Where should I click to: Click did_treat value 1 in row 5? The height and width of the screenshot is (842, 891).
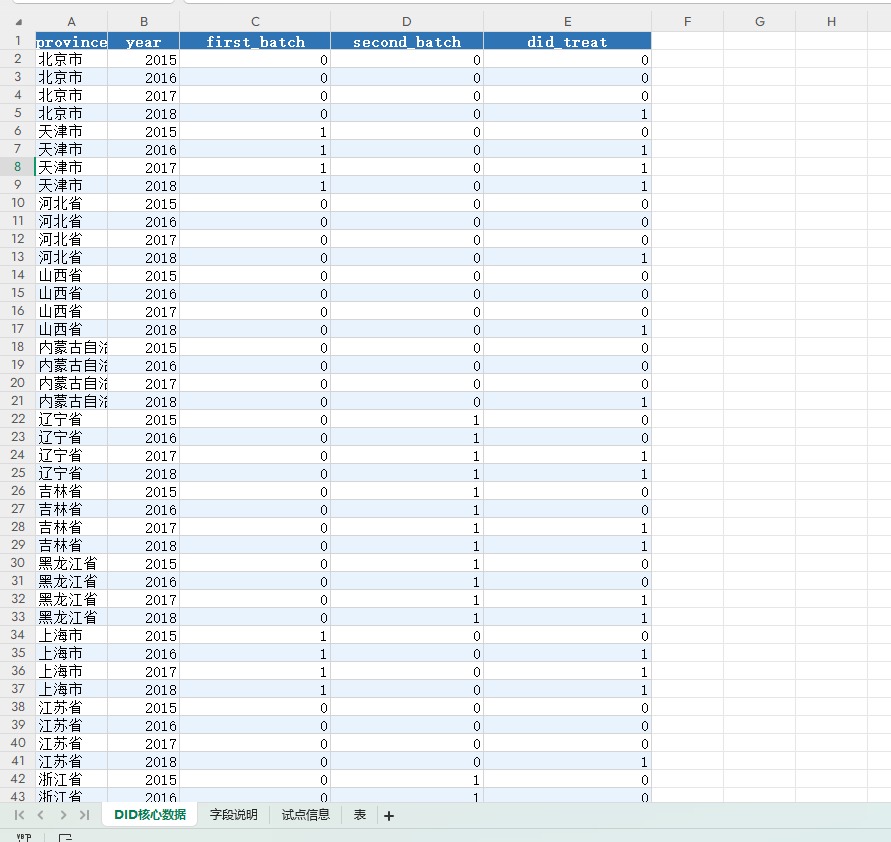568,114
